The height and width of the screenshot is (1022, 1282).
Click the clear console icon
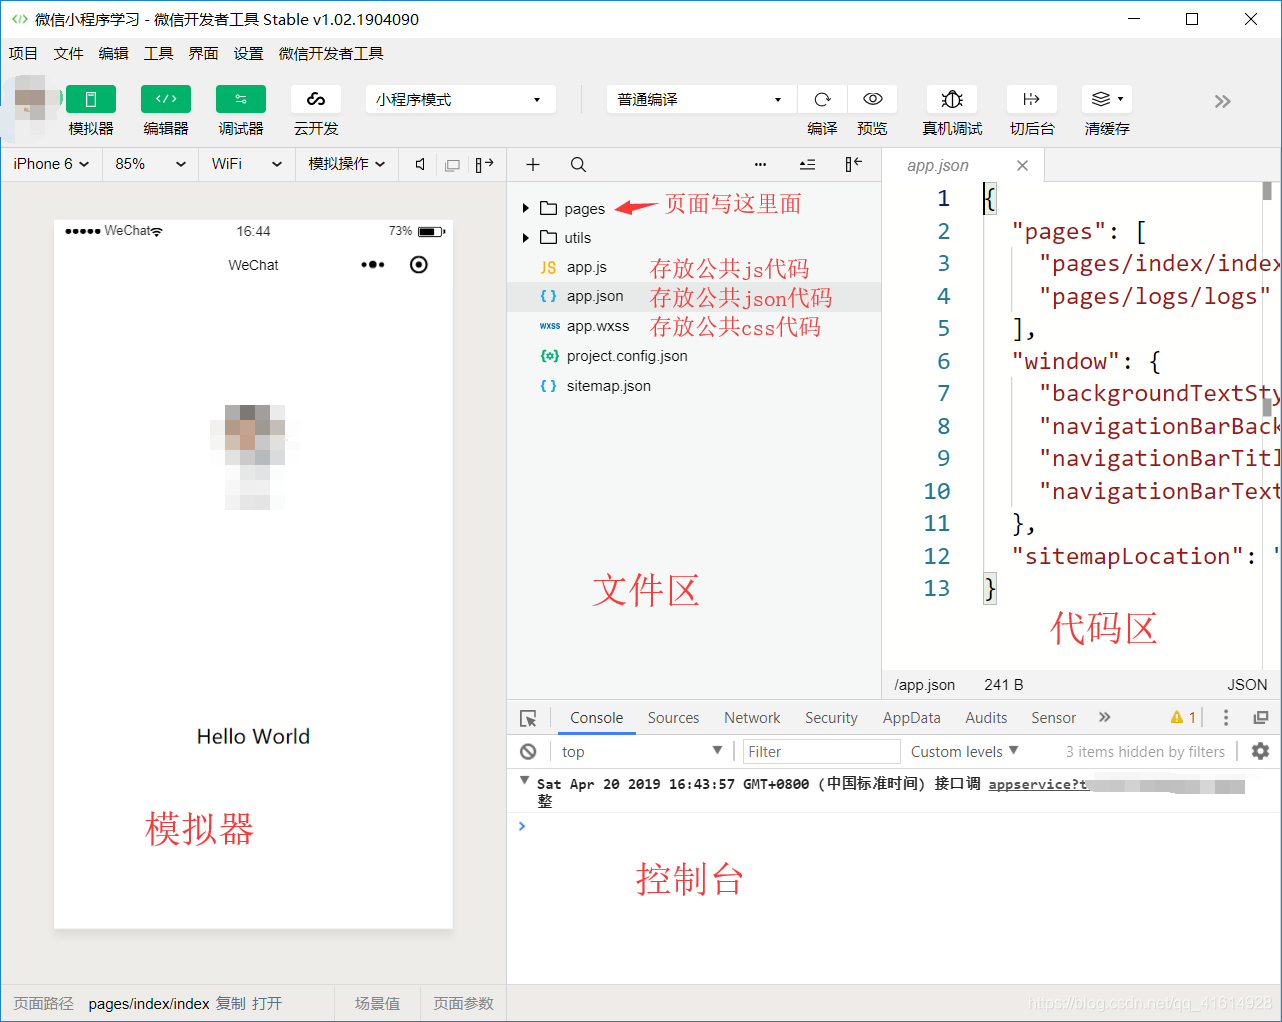[x=528, y=751]
